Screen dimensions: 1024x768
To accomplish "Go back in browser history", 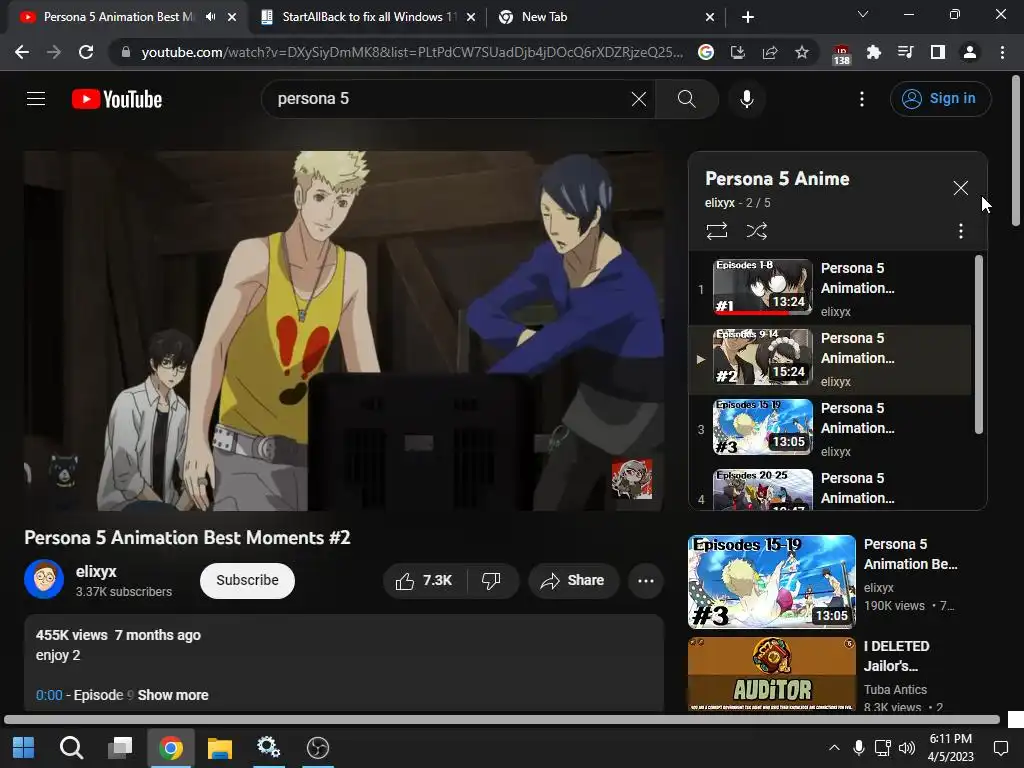I will coord(22,52).
